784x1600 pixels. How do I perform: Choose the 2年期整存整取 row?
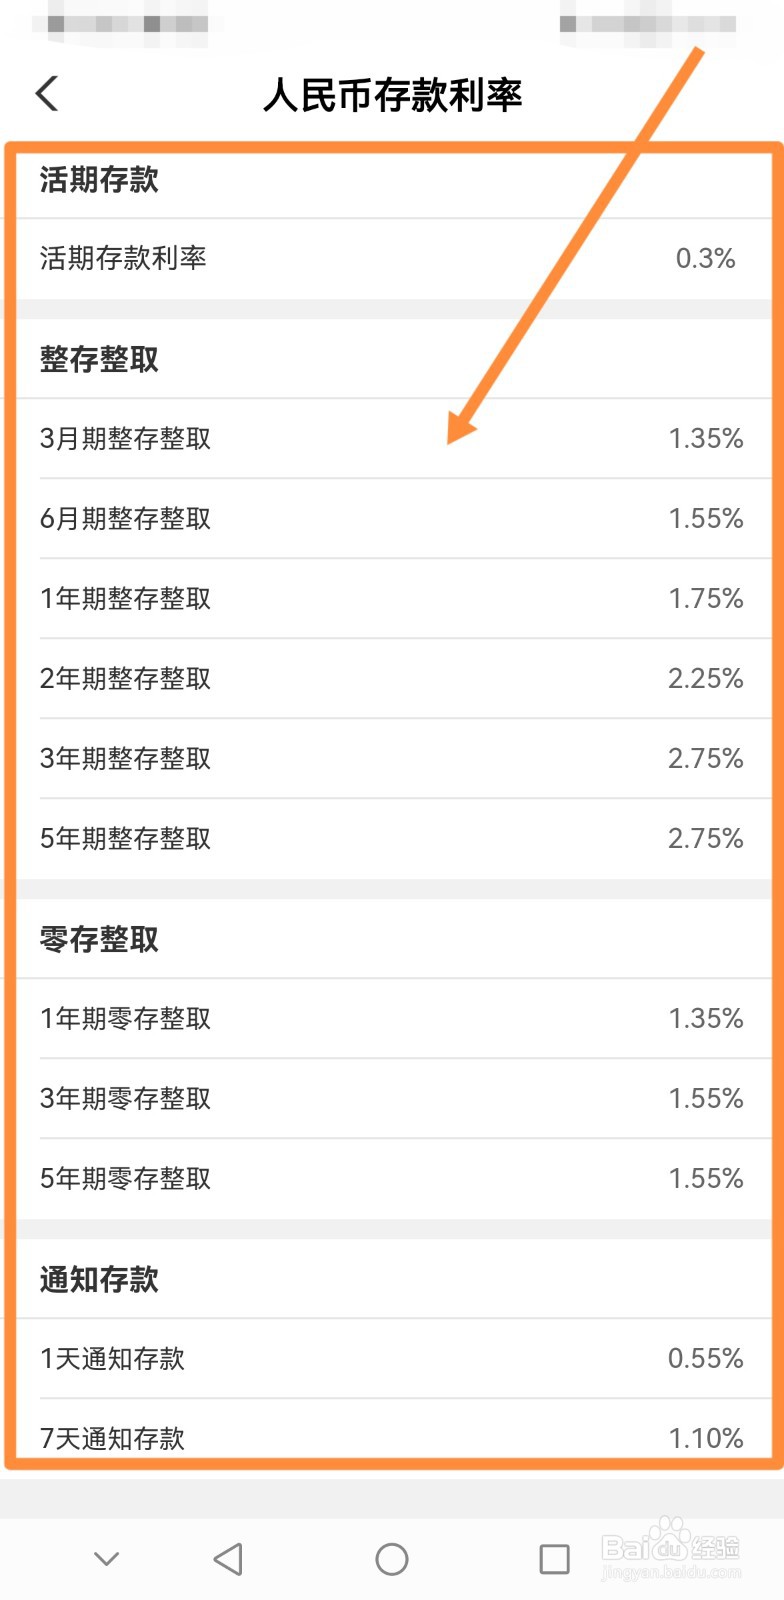(392, 678)
